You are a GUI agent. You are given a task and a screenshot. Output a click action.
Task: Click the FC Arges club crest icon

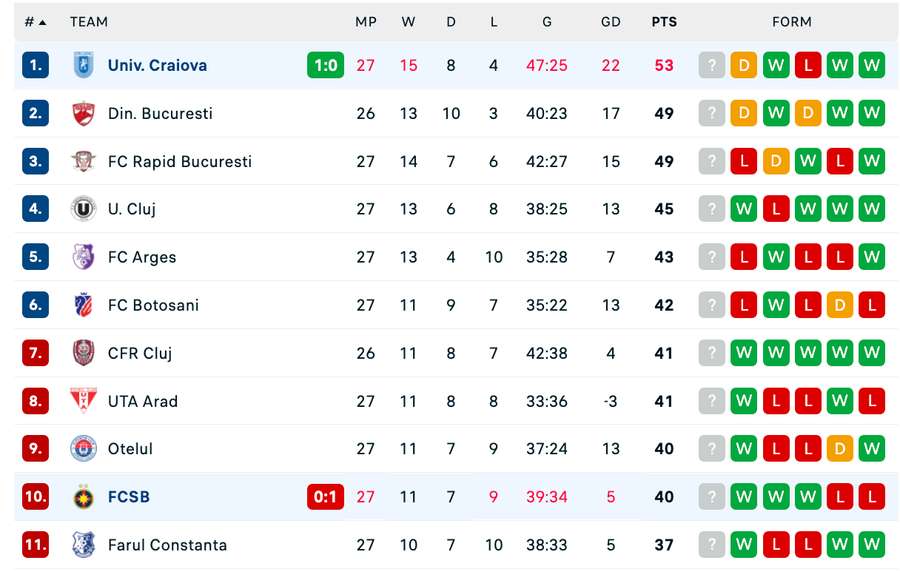(83, 257)
